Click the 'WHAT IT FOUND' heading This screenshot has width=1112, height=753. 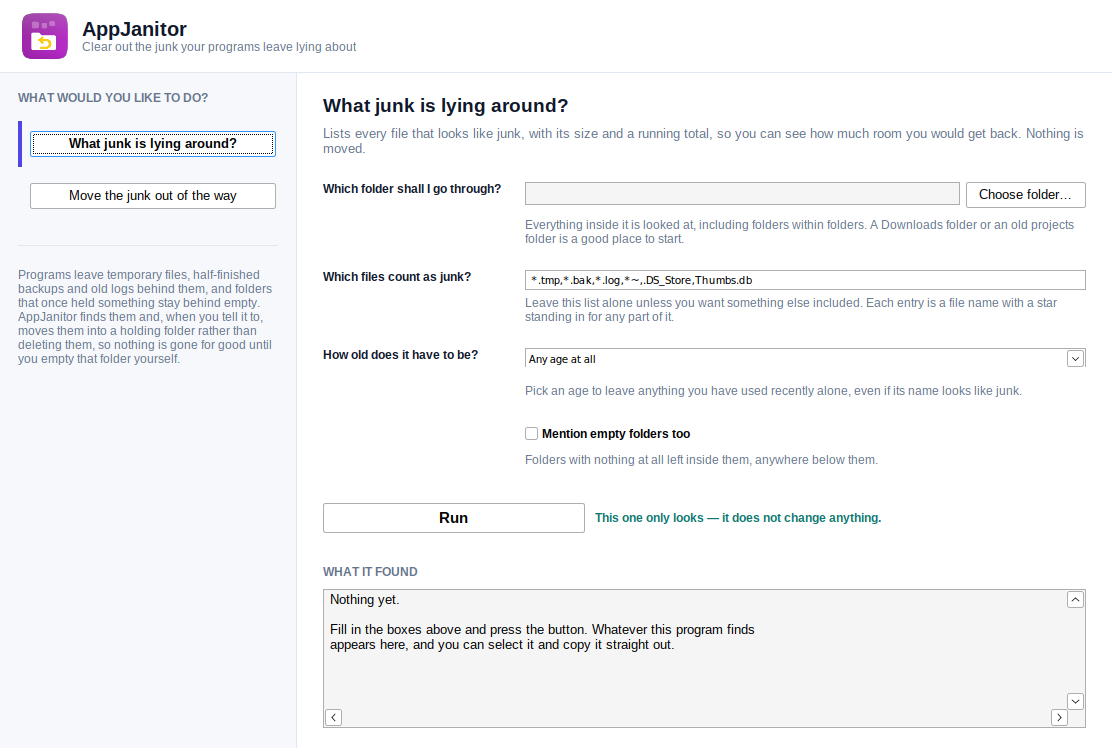tap(370, 572)
